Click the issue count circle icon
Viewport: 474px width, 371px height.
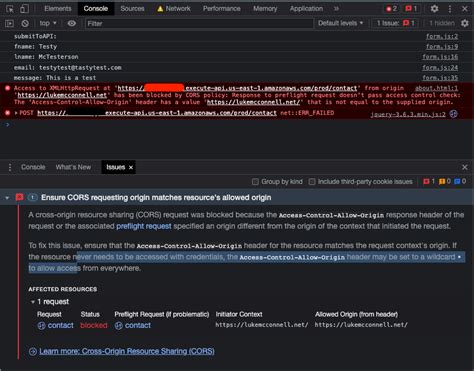click(32, 197)
